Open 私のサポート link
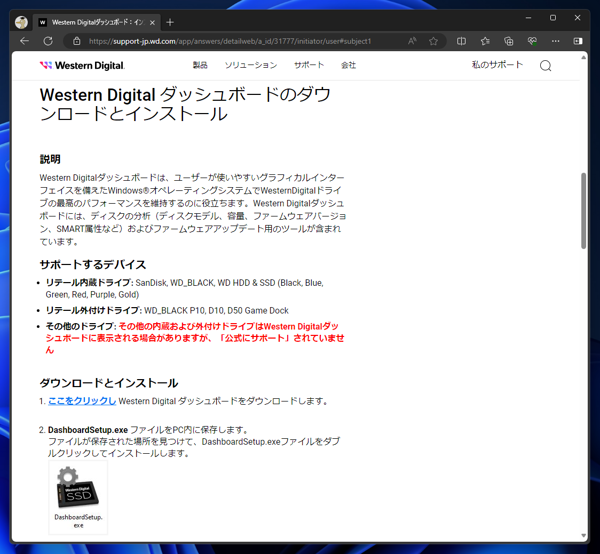The width and height of the screenshot is (600, 554). pos(497,65)
